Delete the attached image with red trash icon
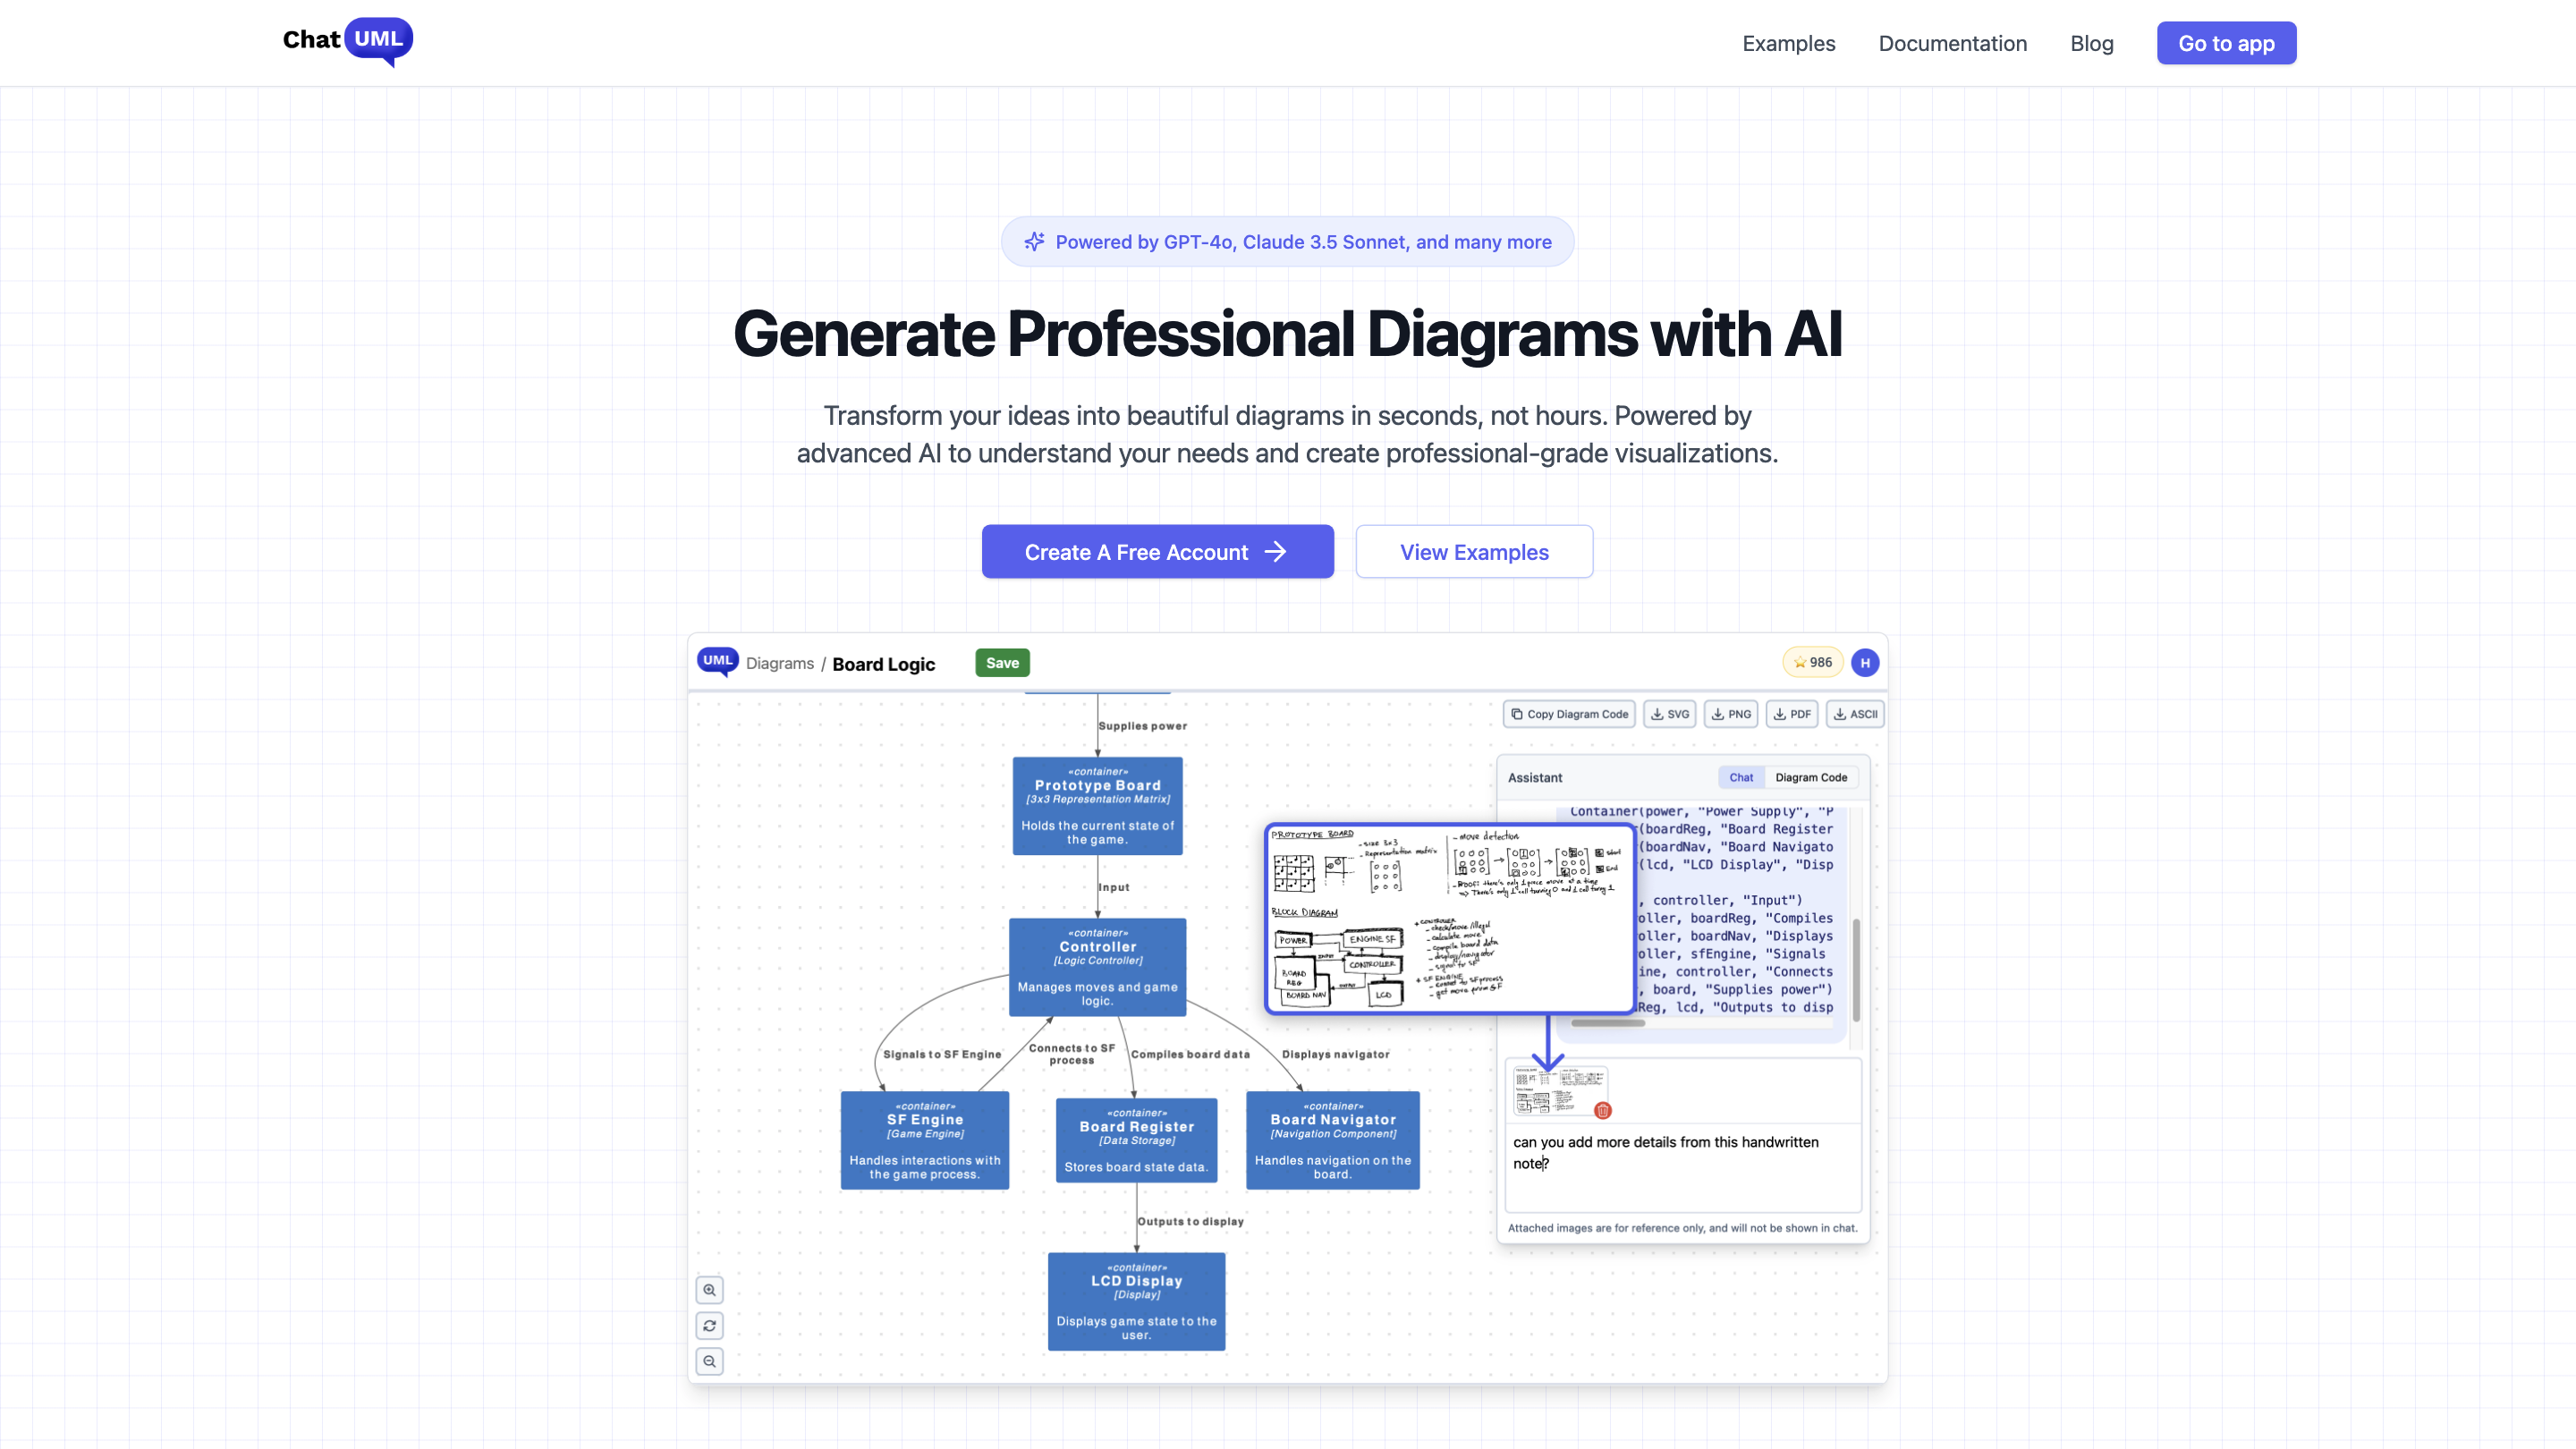 click(1603, 1110)
